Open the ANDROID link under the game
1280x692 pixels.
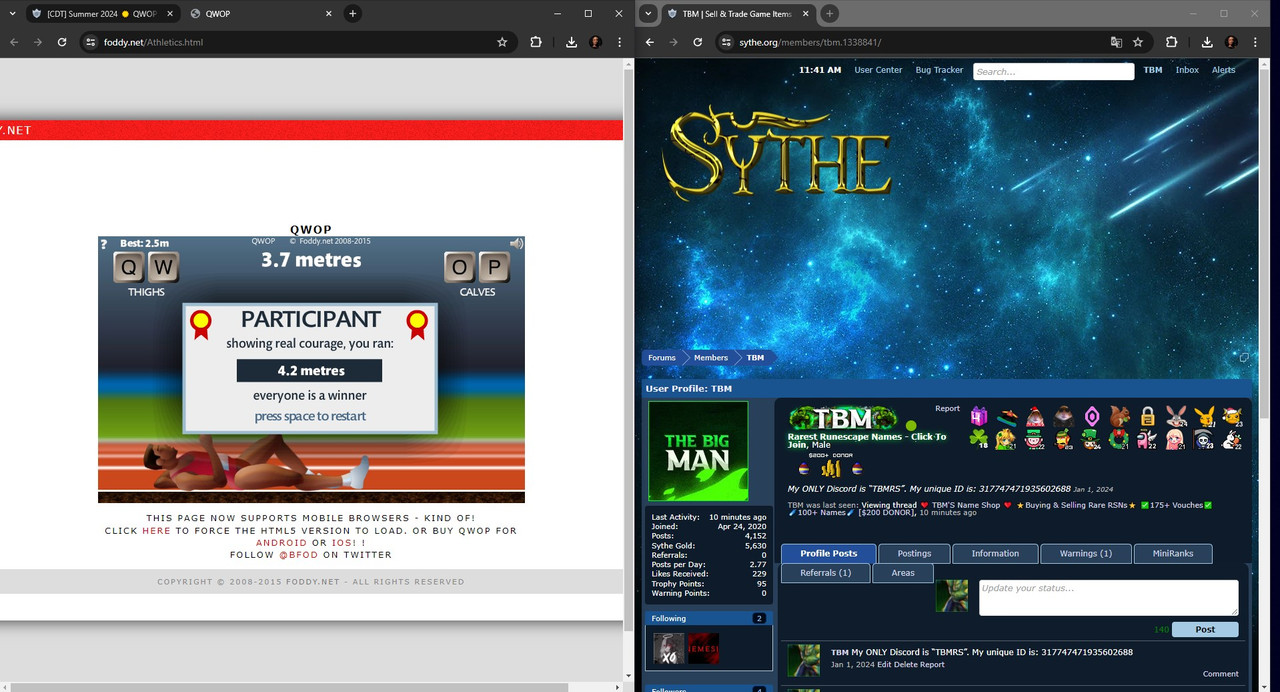click(x=281, y=543)
